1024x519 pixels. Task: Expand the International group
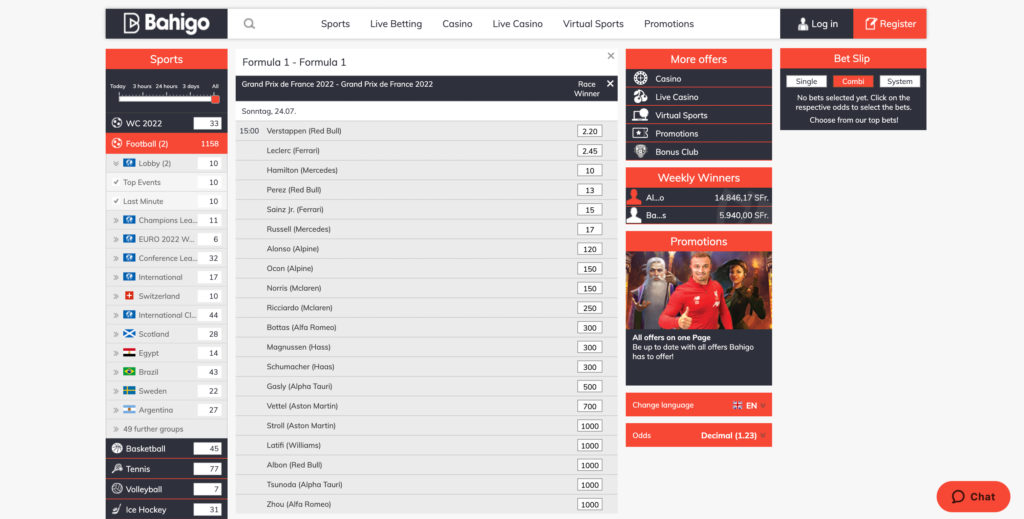tap(116, 277)
